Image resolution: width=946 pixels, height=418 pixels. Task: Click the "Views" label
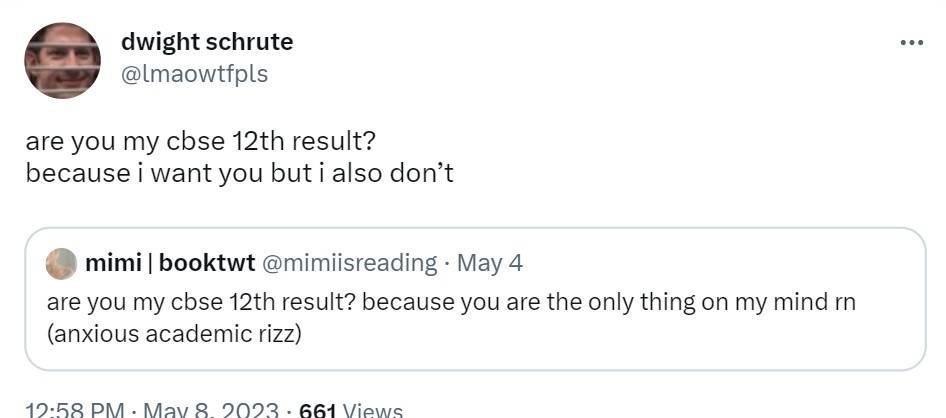[372, 410]
